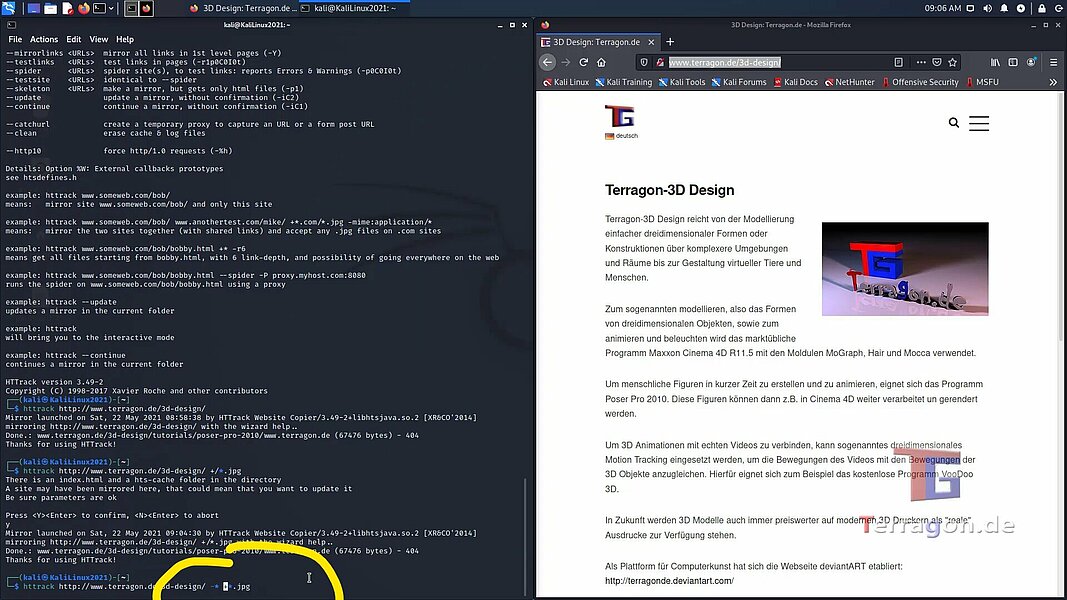Click the terminal window menu icon in title bar

11,25
